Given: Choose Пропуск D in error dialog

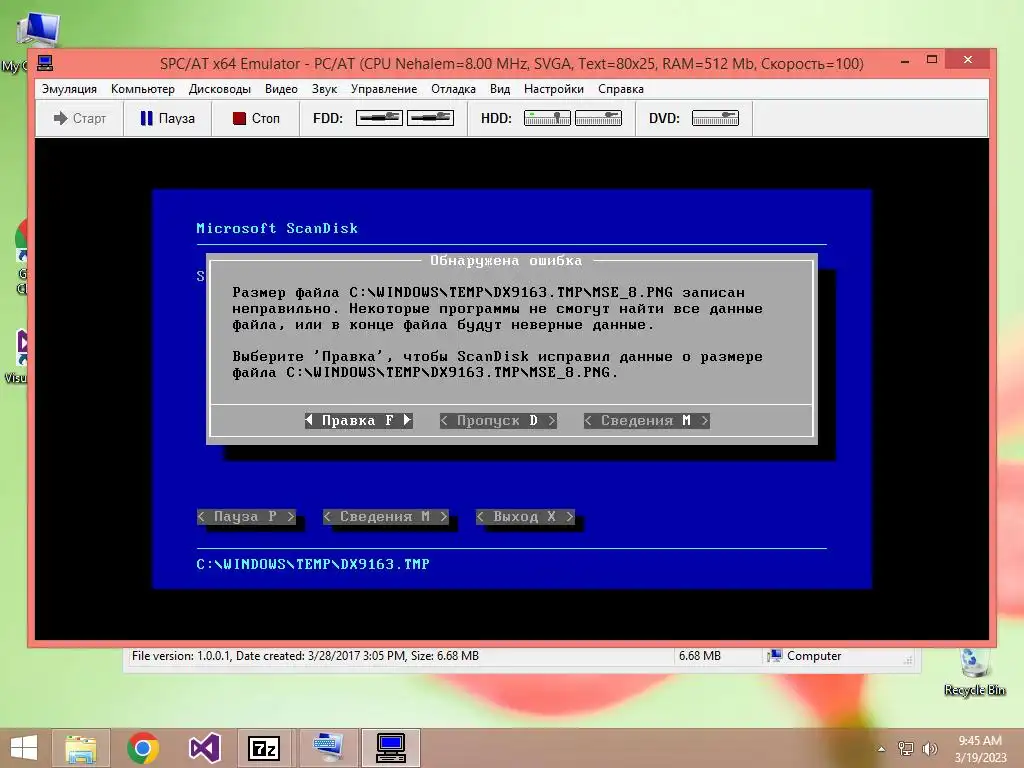Looking at the screenshot, I should point(498,421).
